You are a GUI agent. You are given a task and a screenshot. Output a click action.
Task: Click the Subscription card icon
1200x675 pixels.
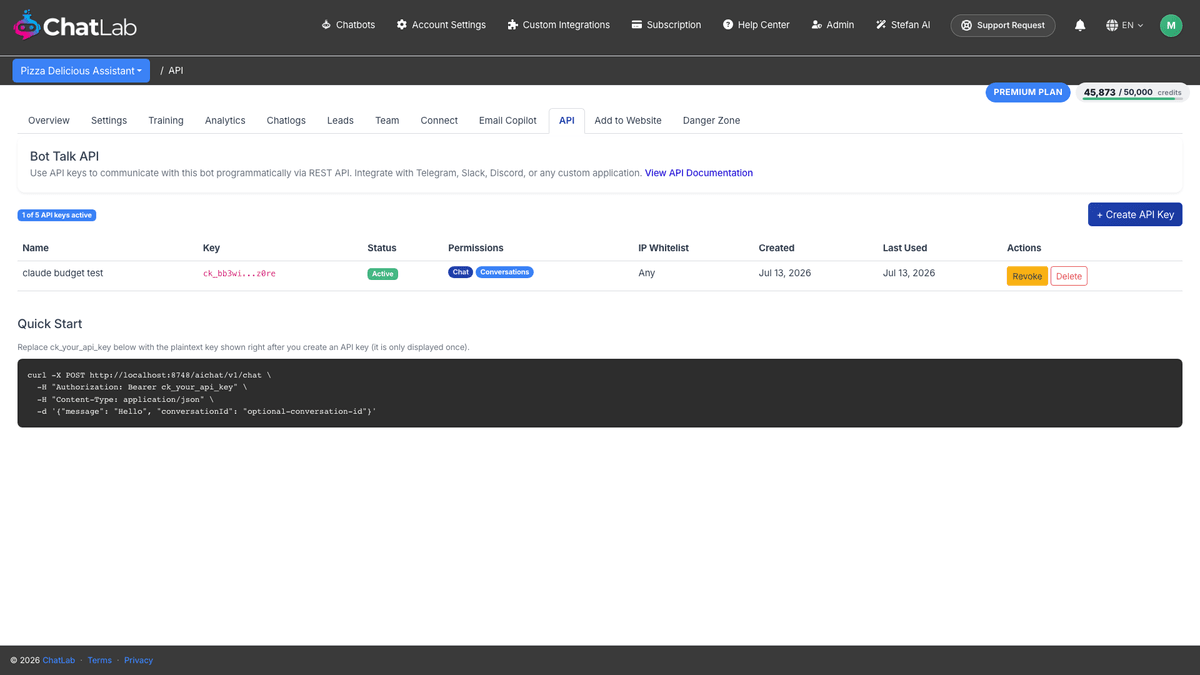point(637,25)
